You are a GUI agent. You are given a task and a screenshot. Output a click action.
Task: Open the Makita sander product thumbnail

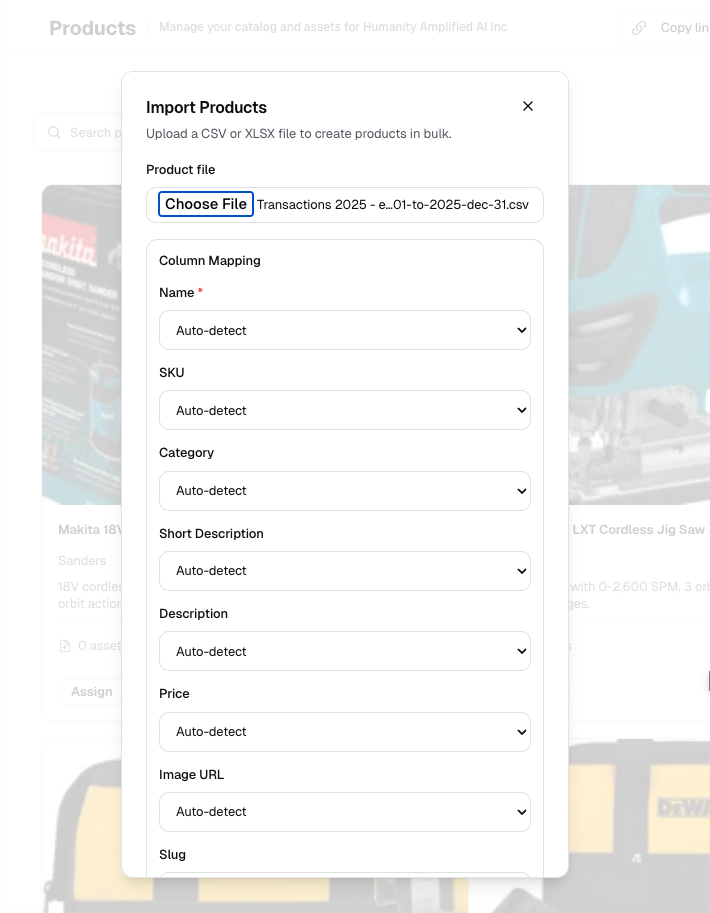point(82,345)
